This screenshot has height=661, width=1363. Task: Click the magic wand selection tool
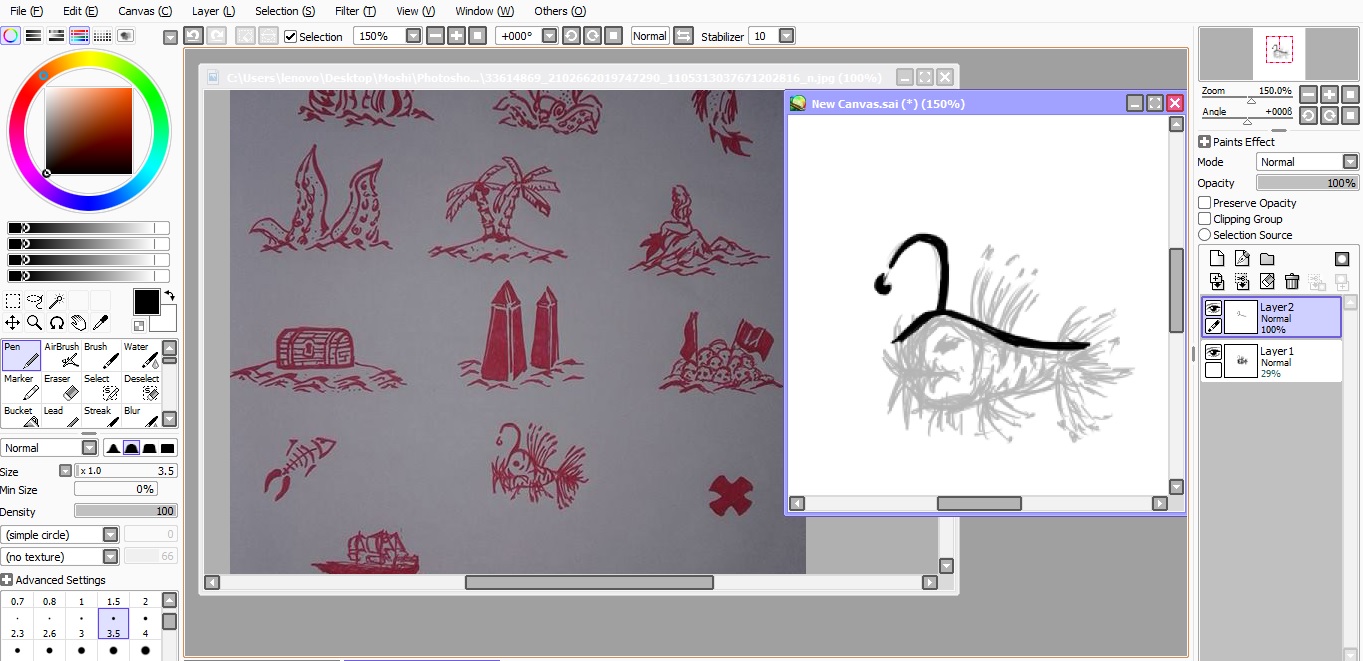click(x=56, y=300)
